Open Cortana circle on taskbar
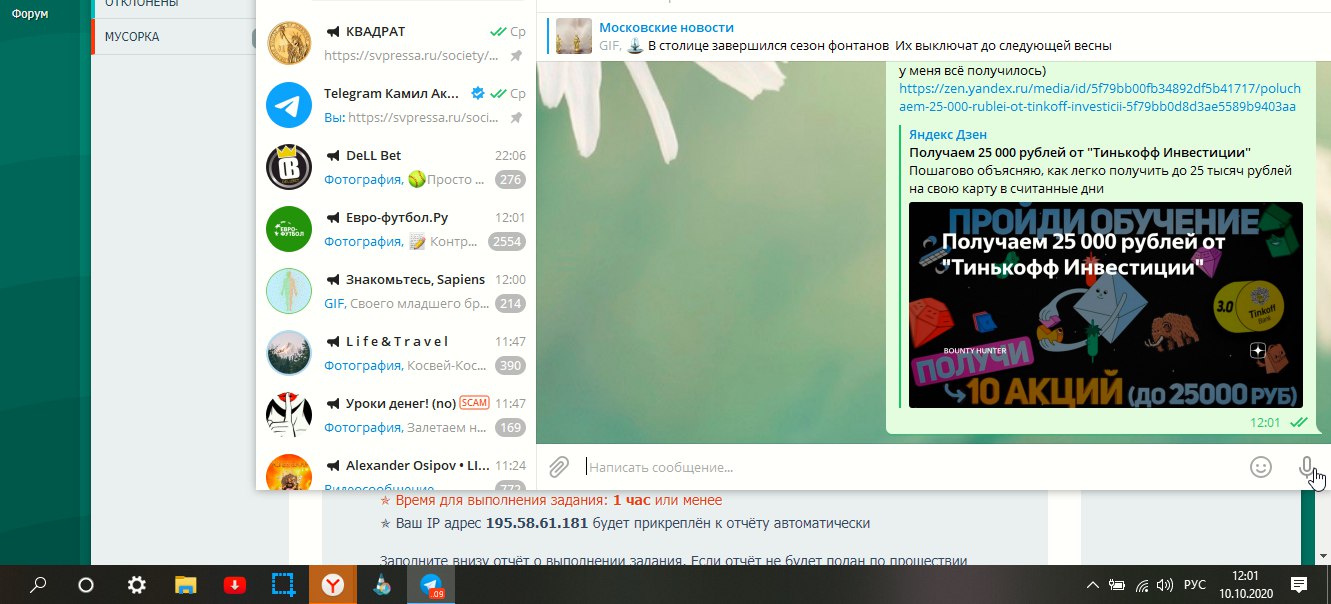1331x604 pixels. [x=86, y=585]
